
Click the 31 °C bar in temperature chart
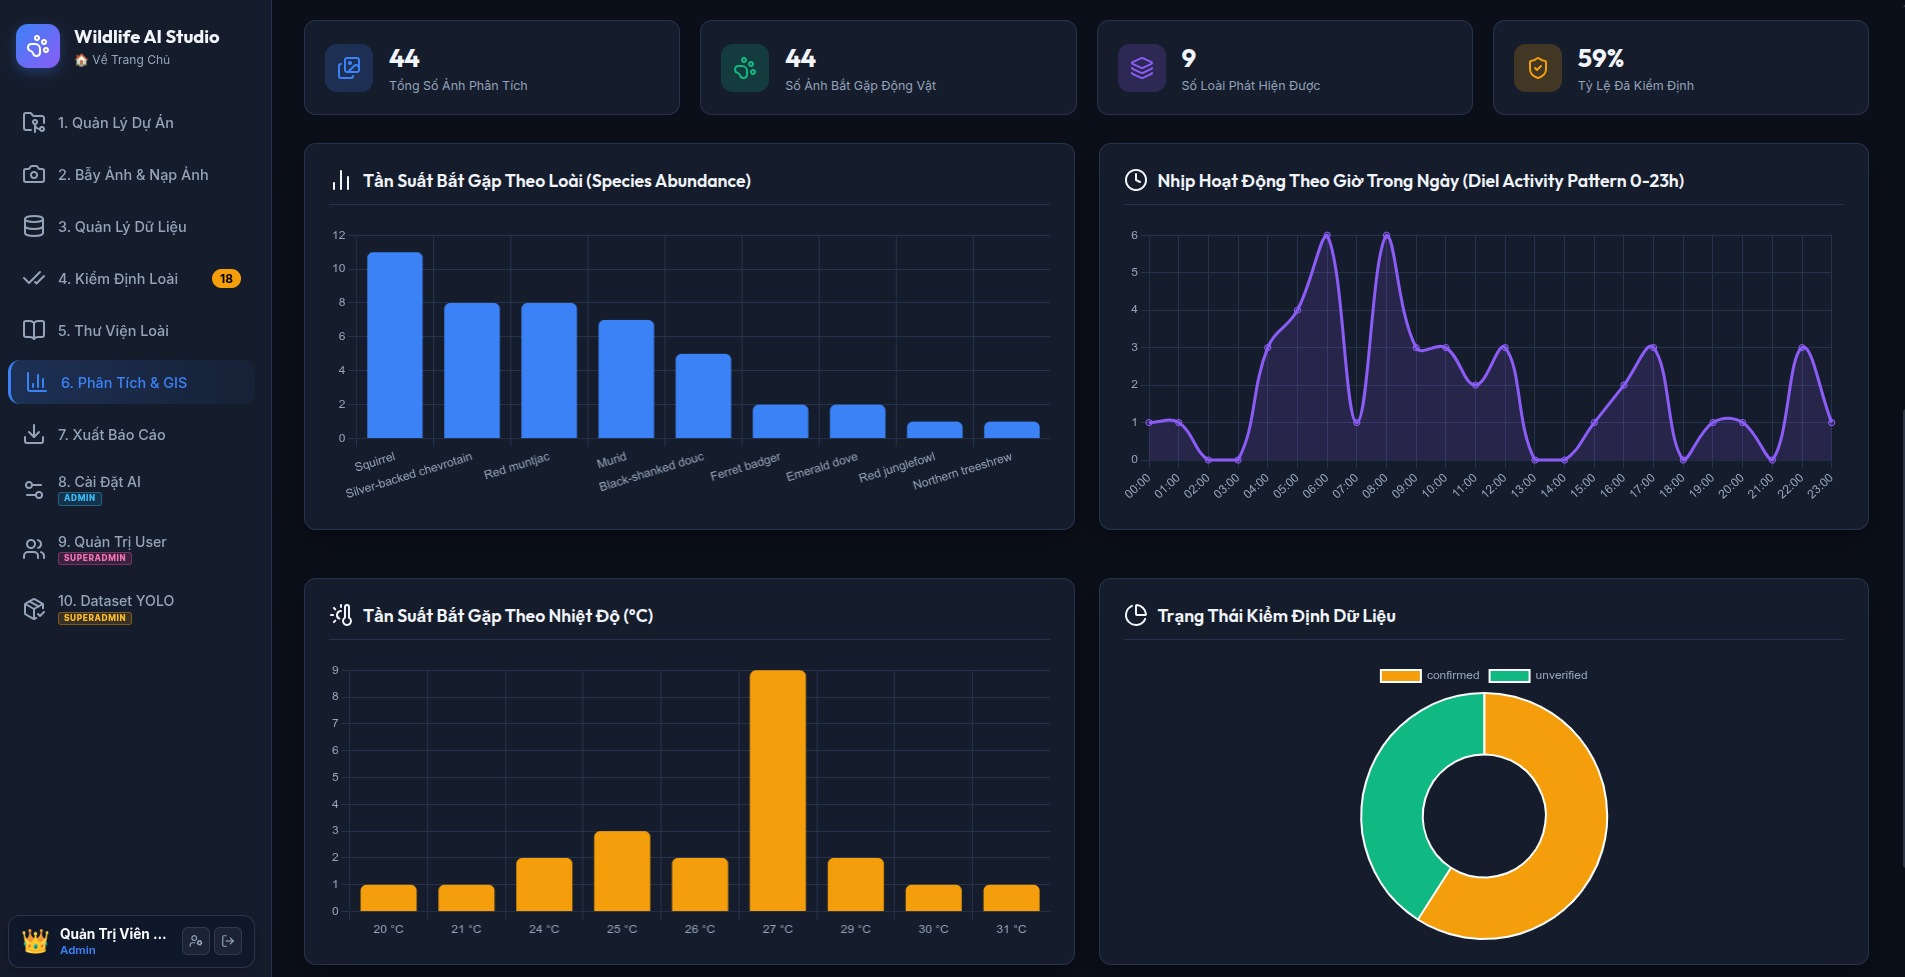(x=1011, y=898)
